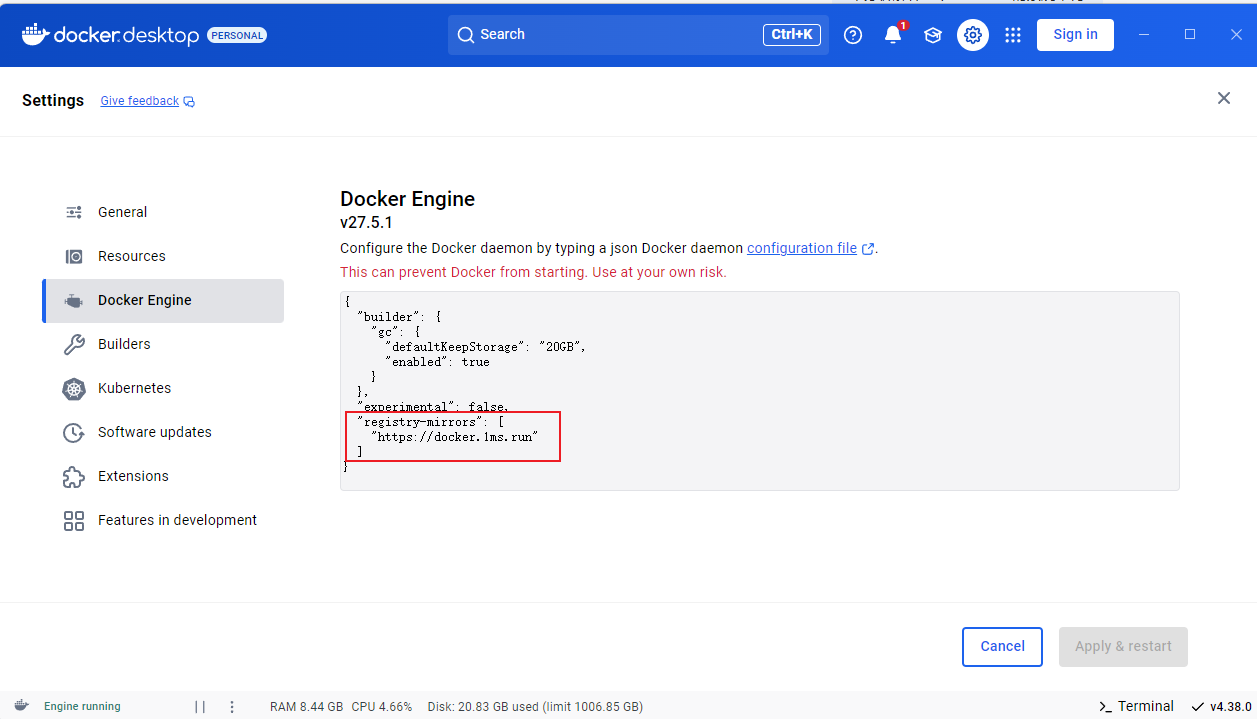Open the Resources settings section

[131, 256]
